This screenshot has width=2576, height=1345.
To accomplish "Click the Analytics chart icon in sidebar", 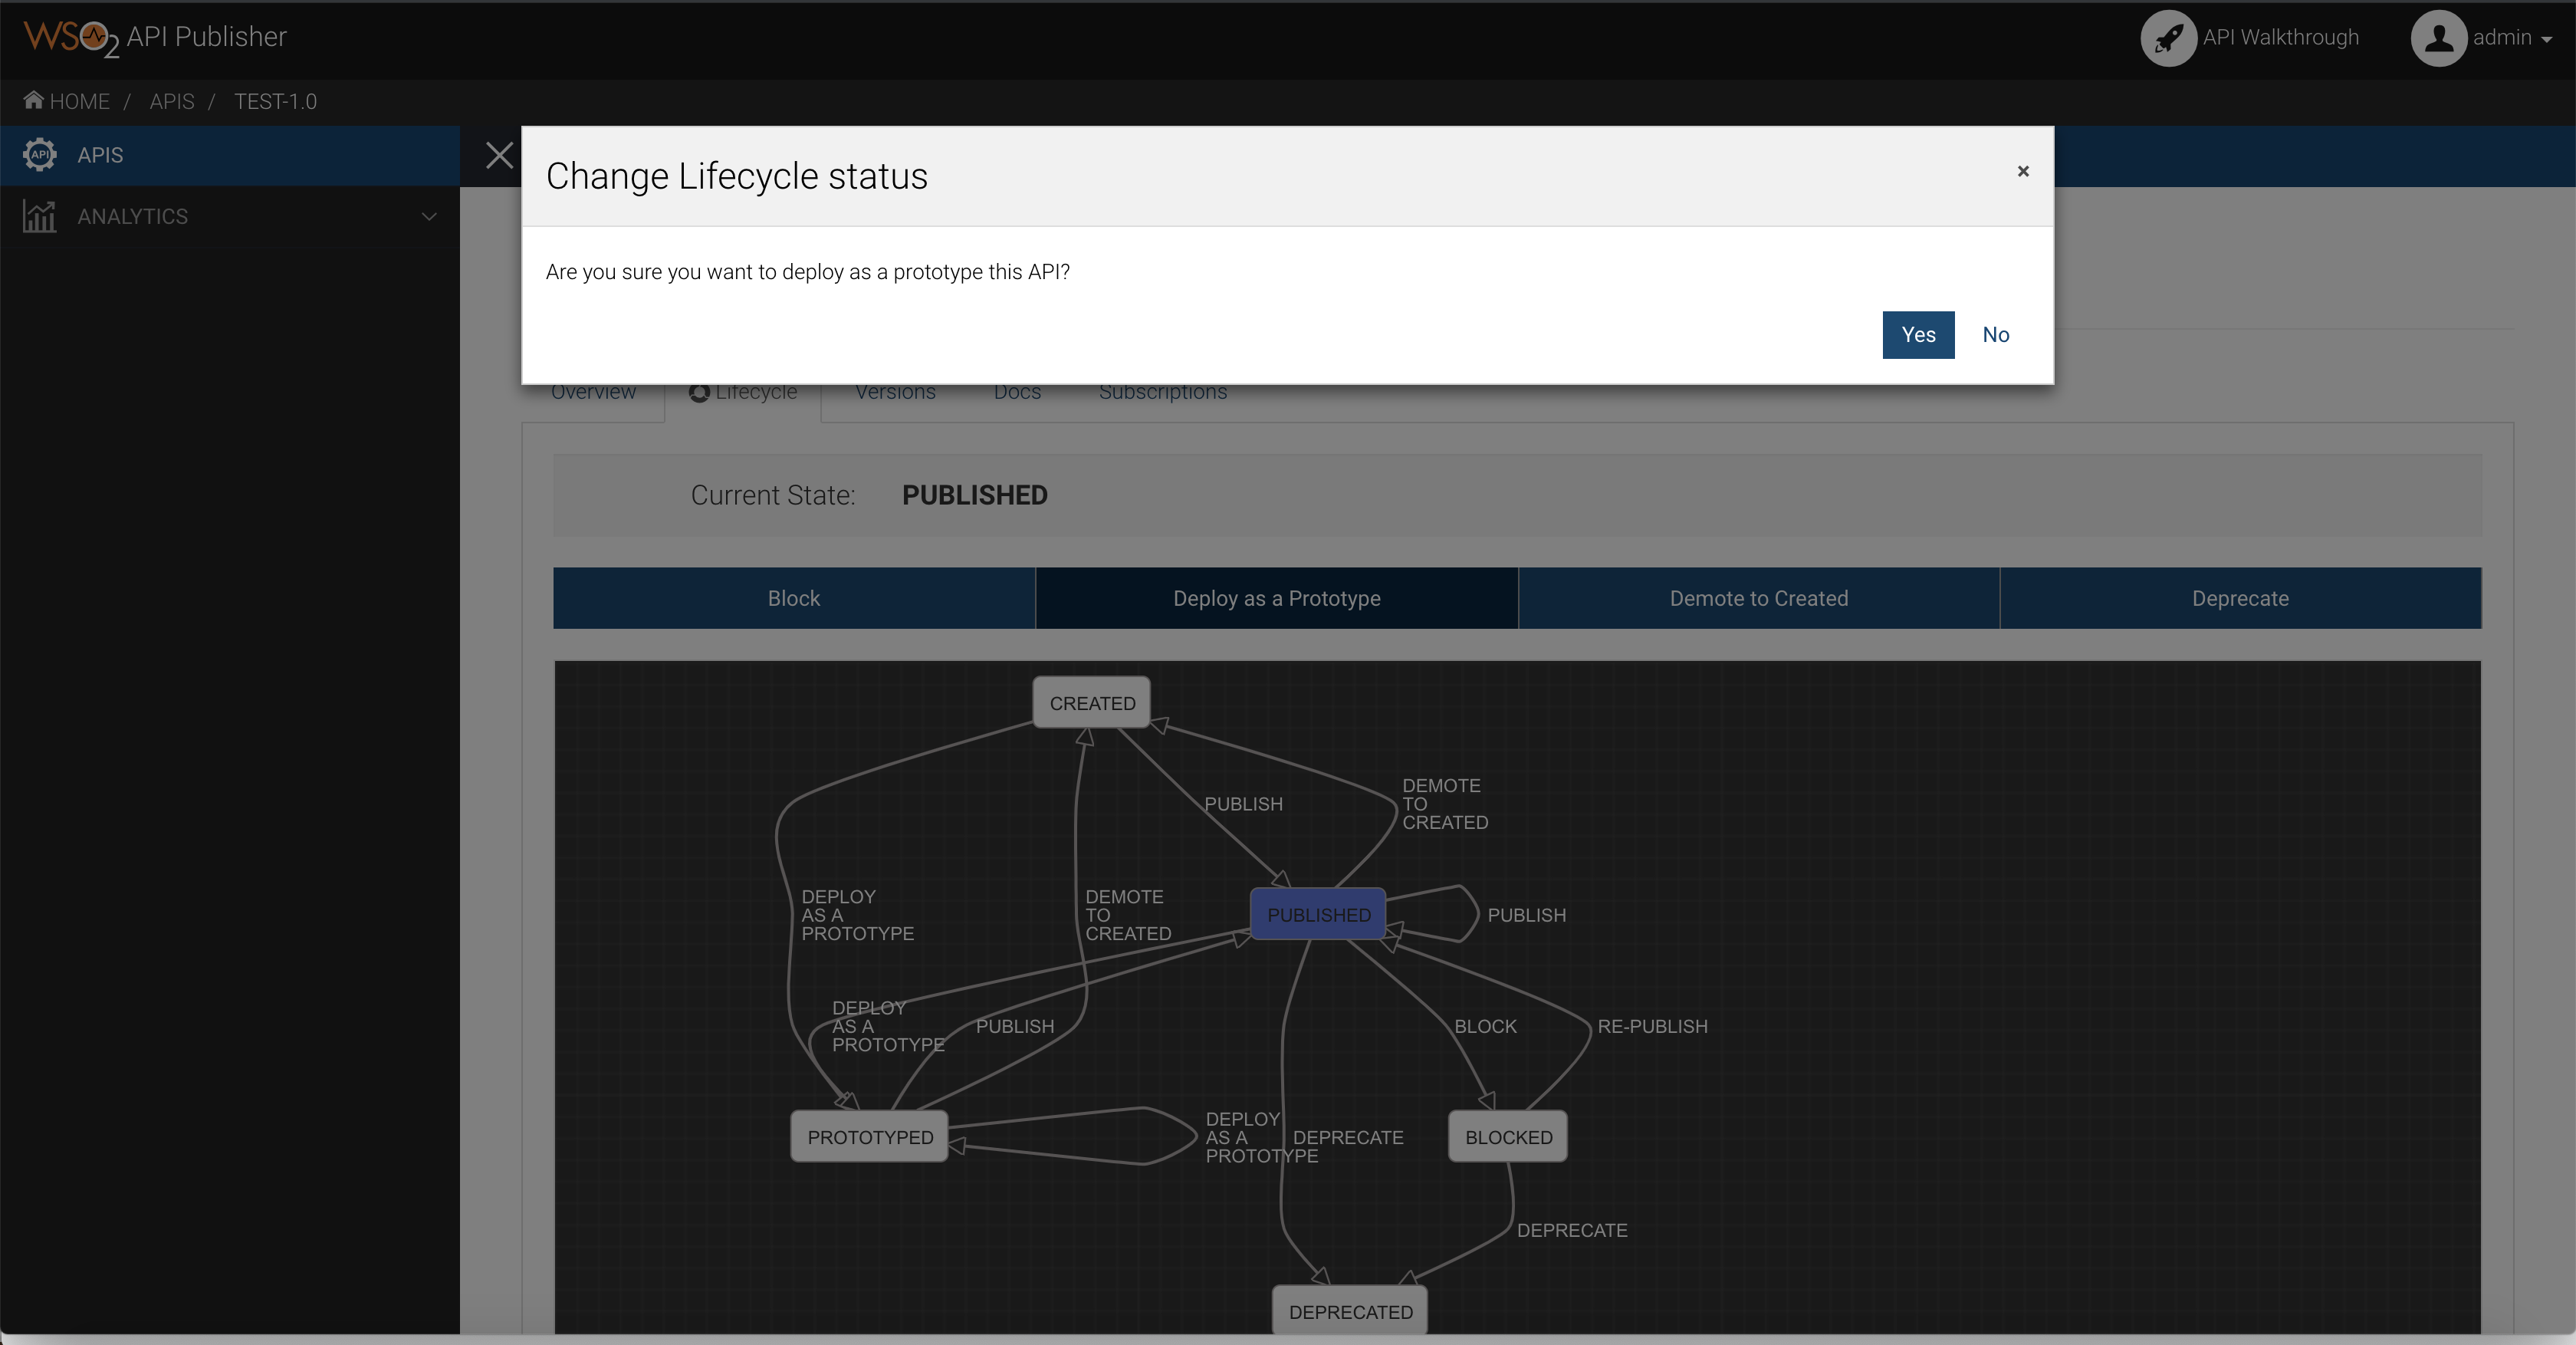I will pyautogui.click(x=39, y=216).
